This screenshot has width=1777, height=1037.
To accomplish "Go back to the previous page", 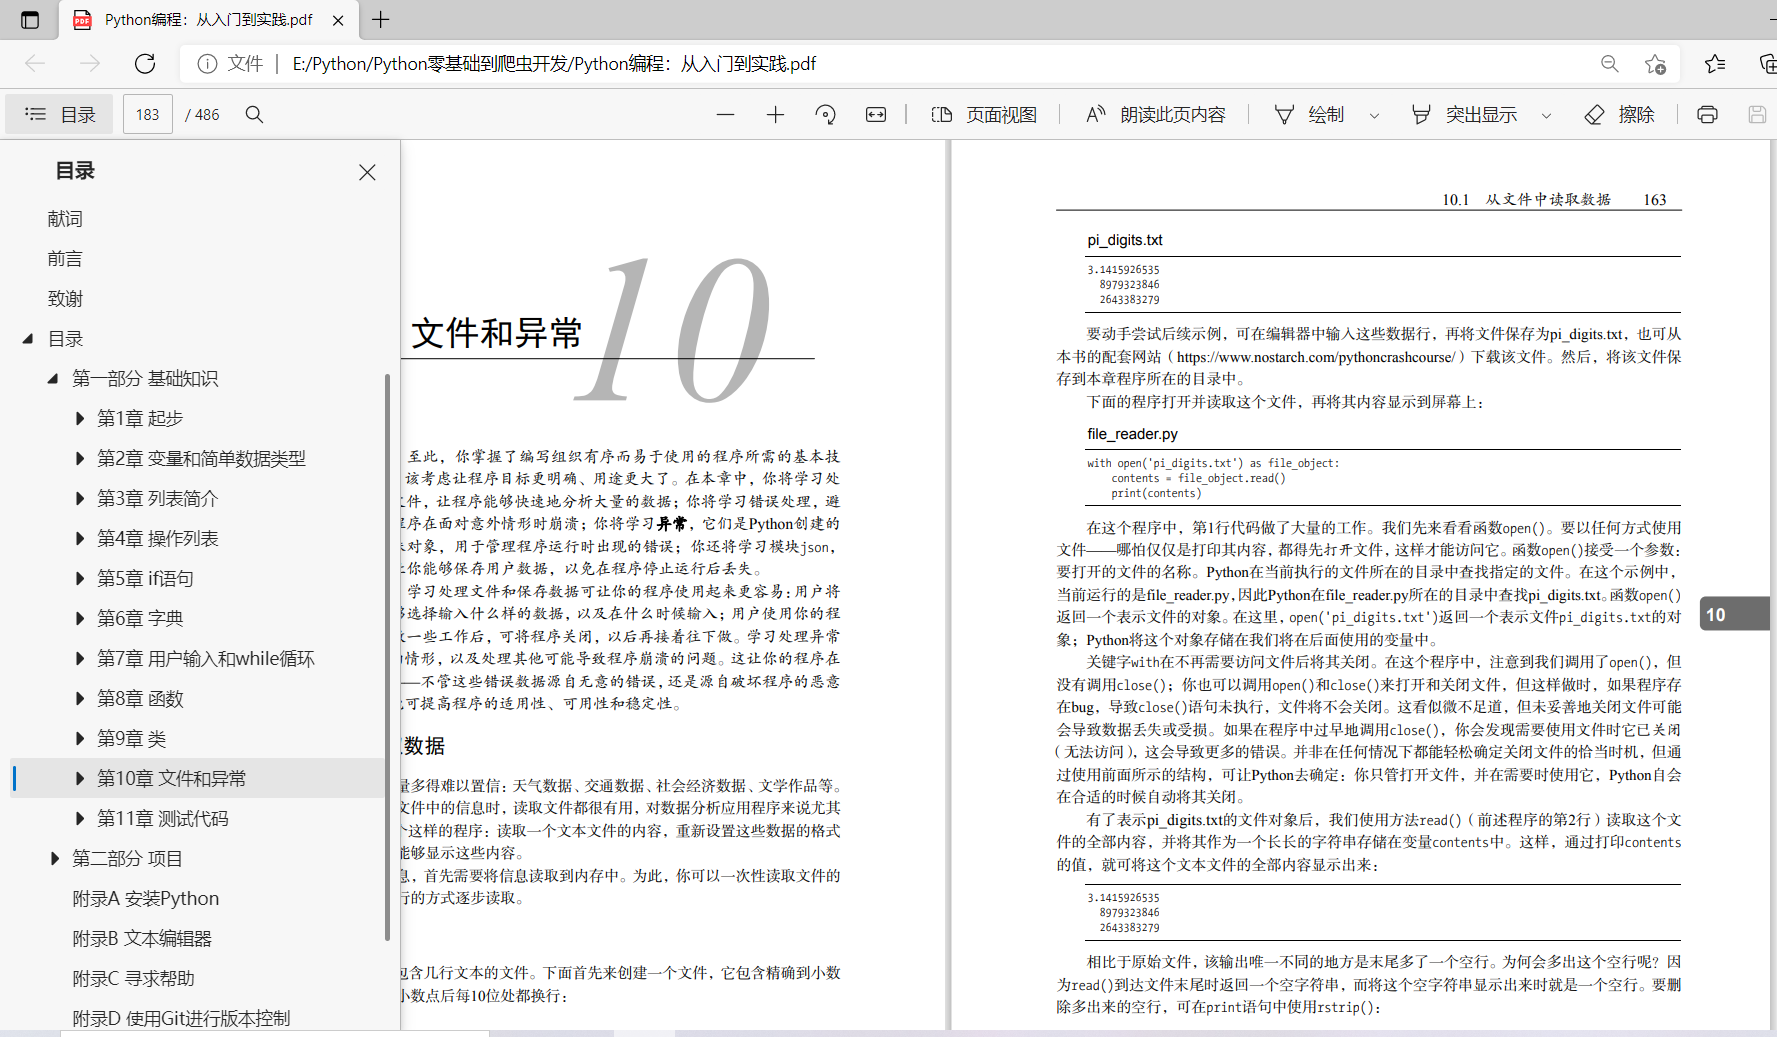I will pos(35,64).
